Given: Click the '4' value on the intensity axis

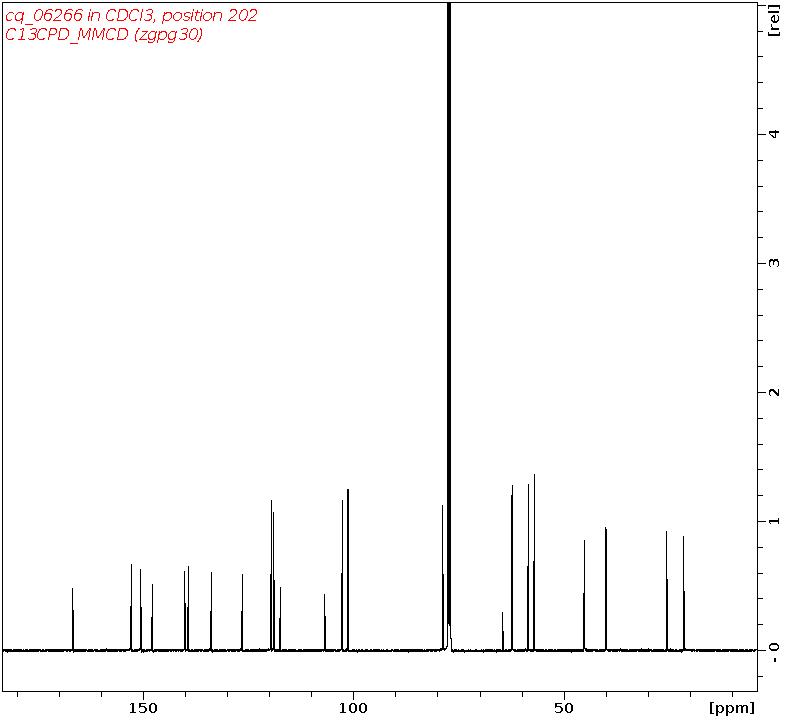Looking at the screenshot, I should (x=774, y=134).
